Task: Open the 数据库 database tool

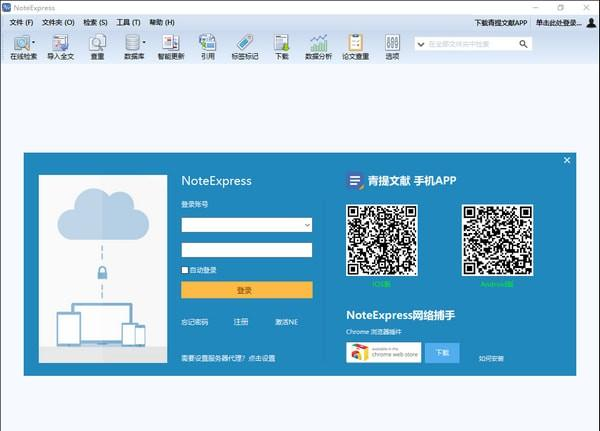Action: 133,47
